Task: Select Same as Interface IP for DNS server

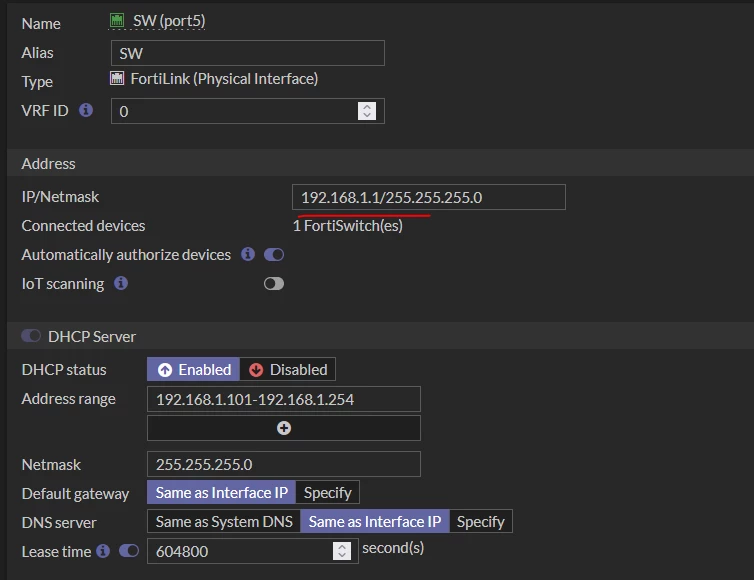Action: (x=375, y=521)
